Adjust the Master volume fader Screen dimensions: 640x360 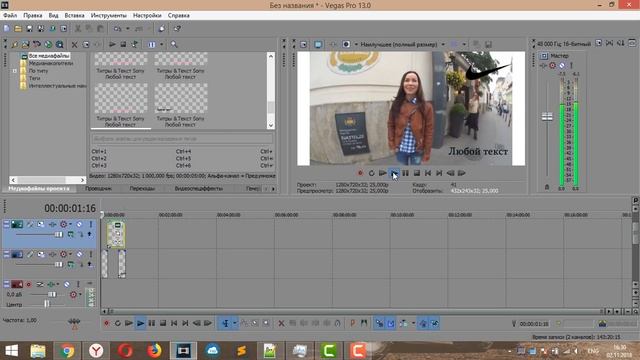tap(547, 117)
